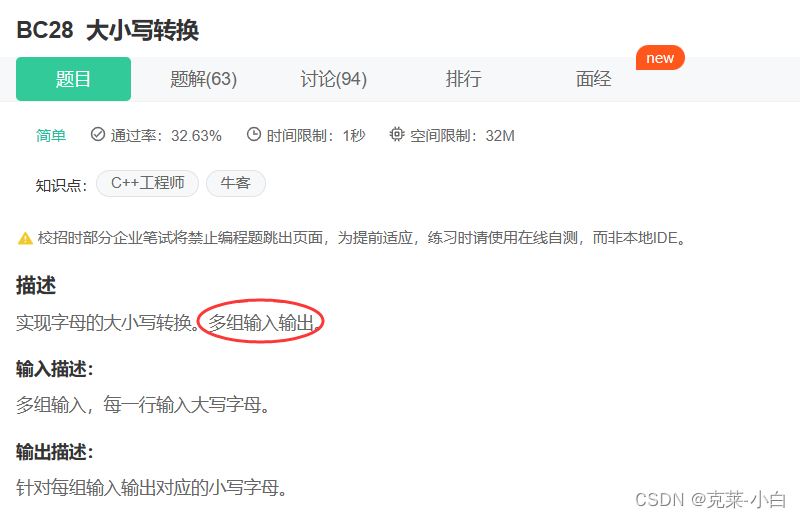Screen dimensions: 800x518
Task: Click the orange new badge
Action: tap(660, 58)
